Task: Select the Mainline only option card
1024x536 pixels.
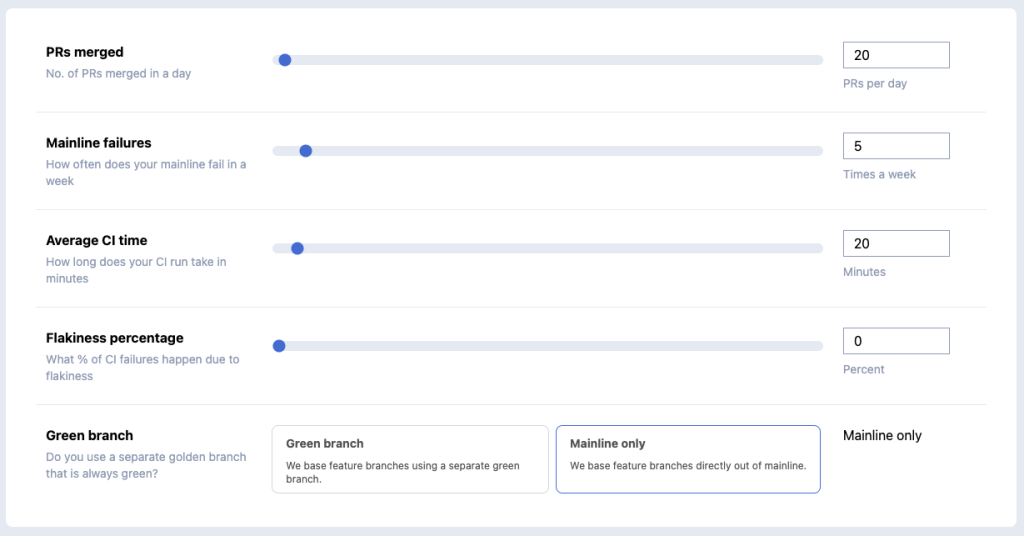Action: tap(688, 459)
